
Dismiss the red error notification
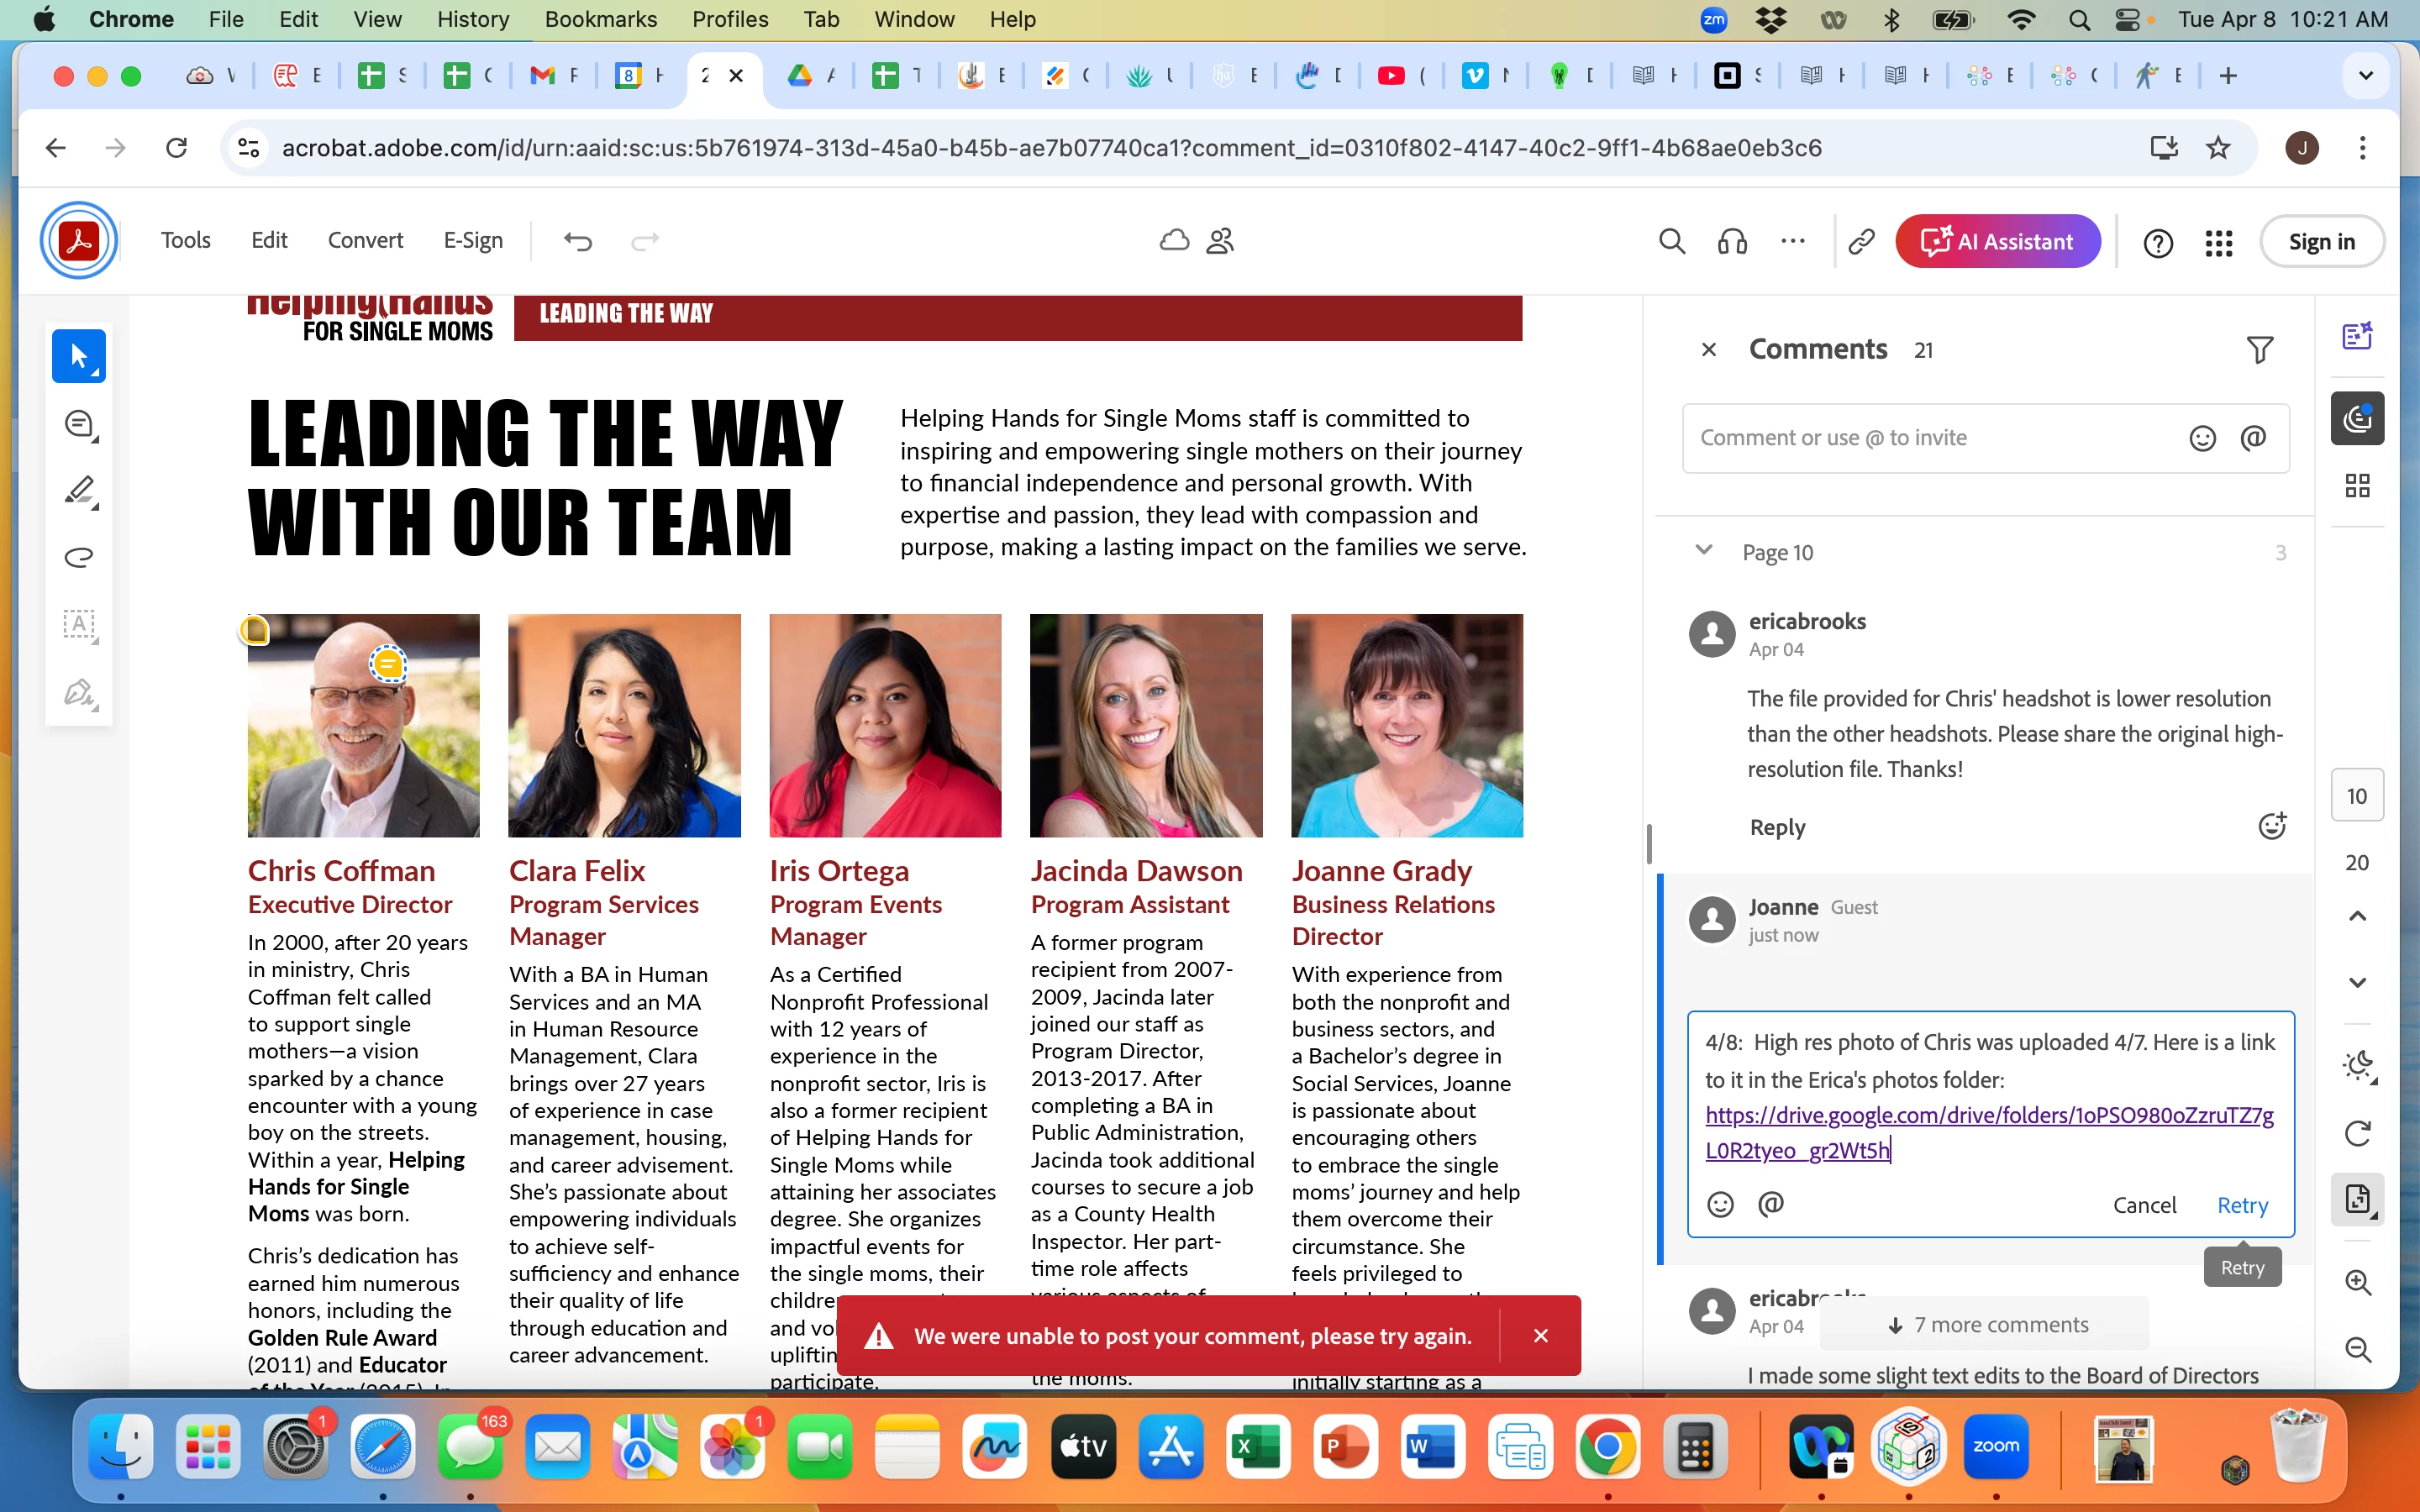(x=1540, y=1336)
